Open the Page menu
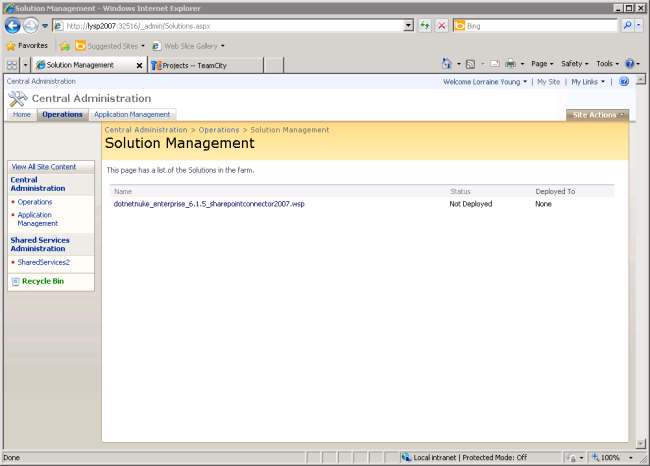 click(x=542, y=64)
